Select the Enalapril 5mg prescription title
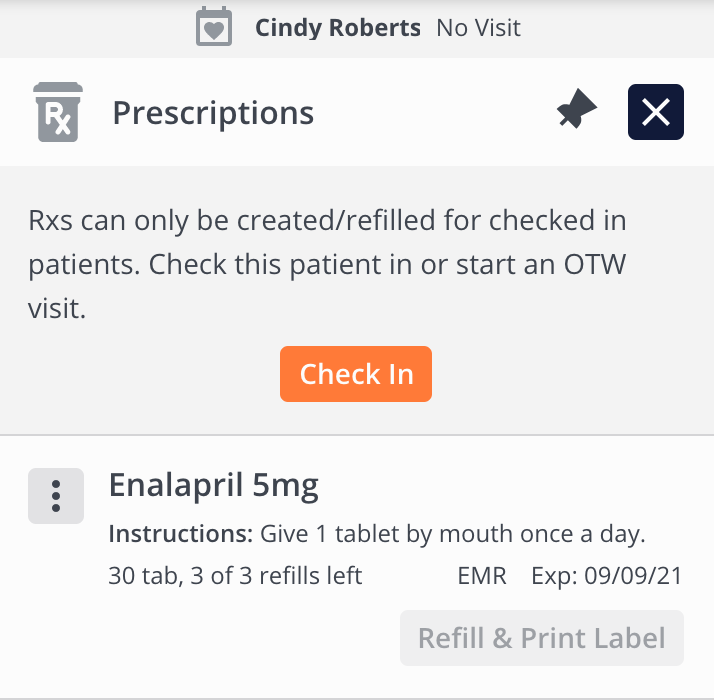 point(213,486)
